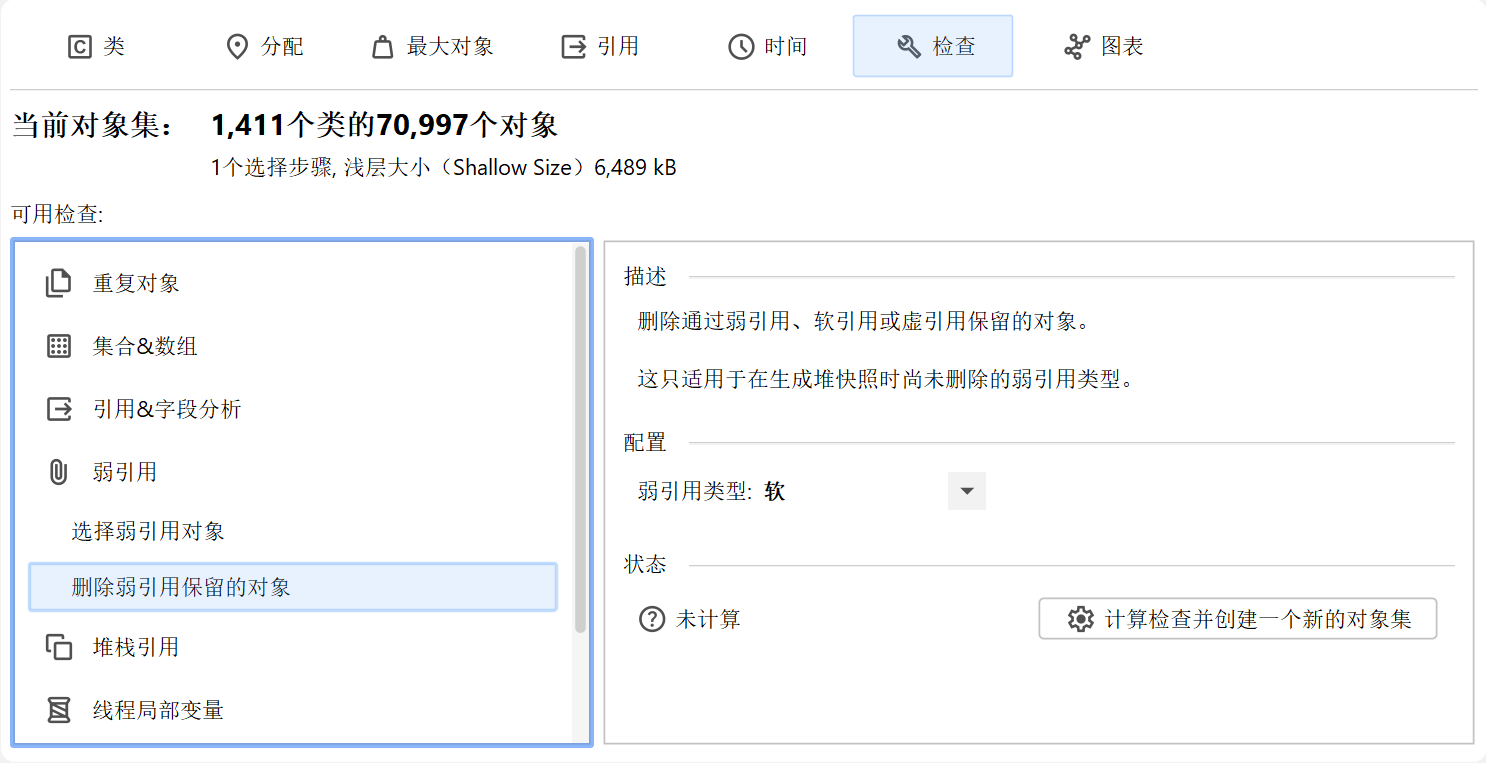Select 堆栈引用 inspection
This screenshot has height=763, width=1486.
pos(293,647)
